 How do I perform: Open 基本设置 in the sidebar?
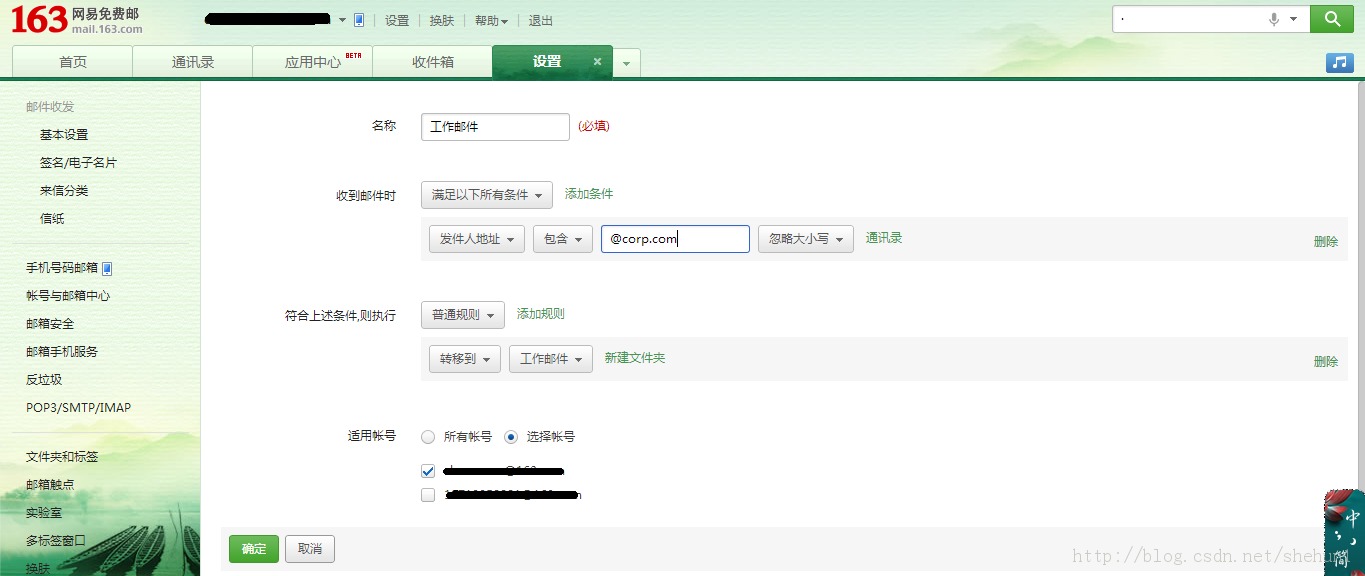click(64, 135)
